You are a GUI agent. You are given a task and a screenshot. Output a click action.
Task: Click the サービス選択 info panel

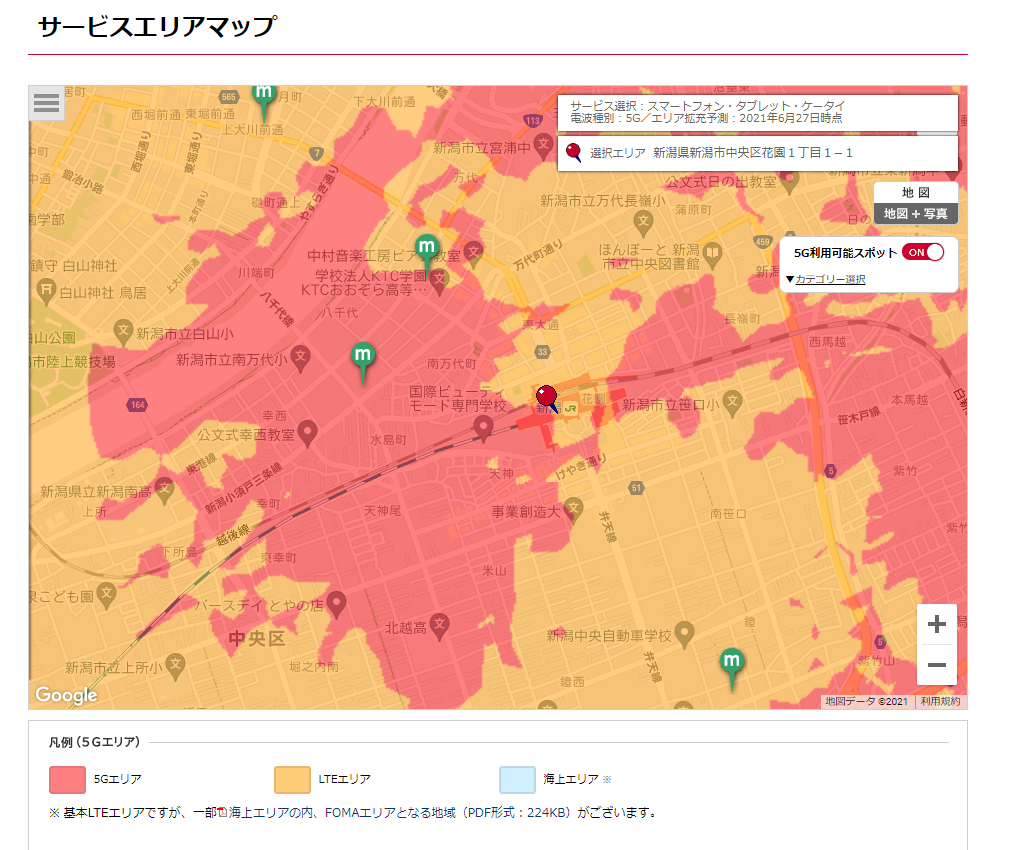[x=758, y=113]
